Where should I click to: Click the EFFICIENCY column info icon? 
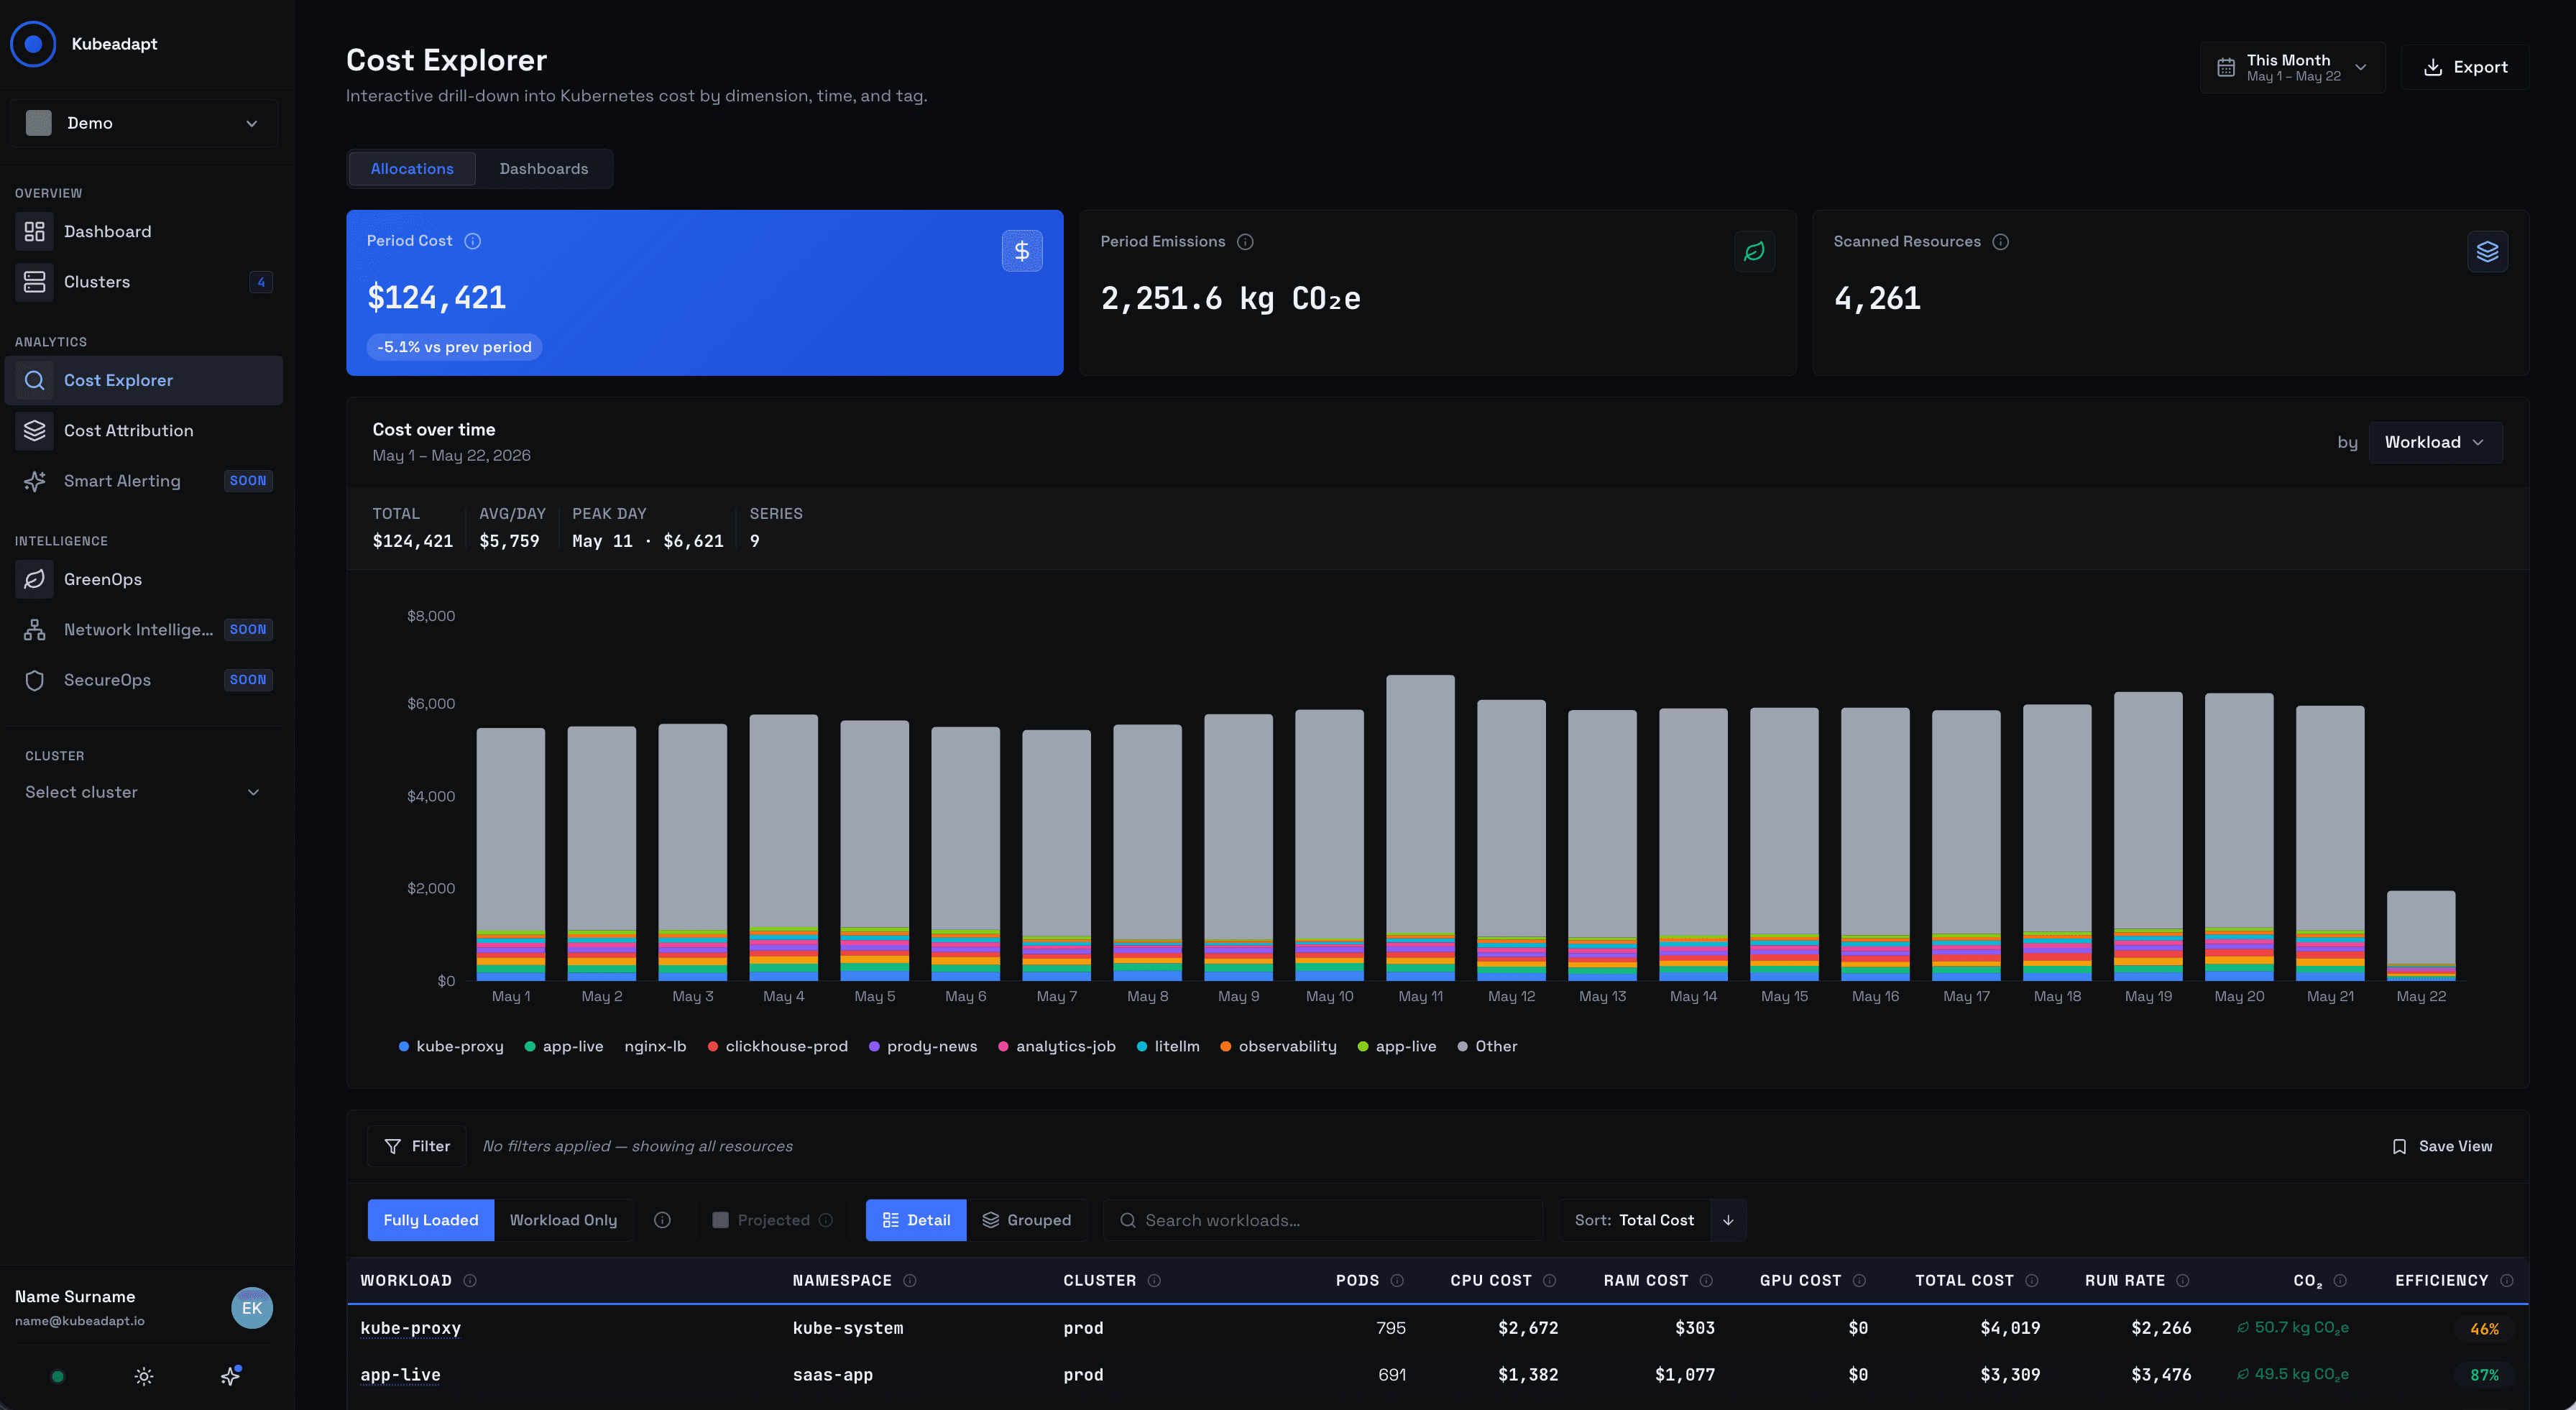pos(2506,1281)
